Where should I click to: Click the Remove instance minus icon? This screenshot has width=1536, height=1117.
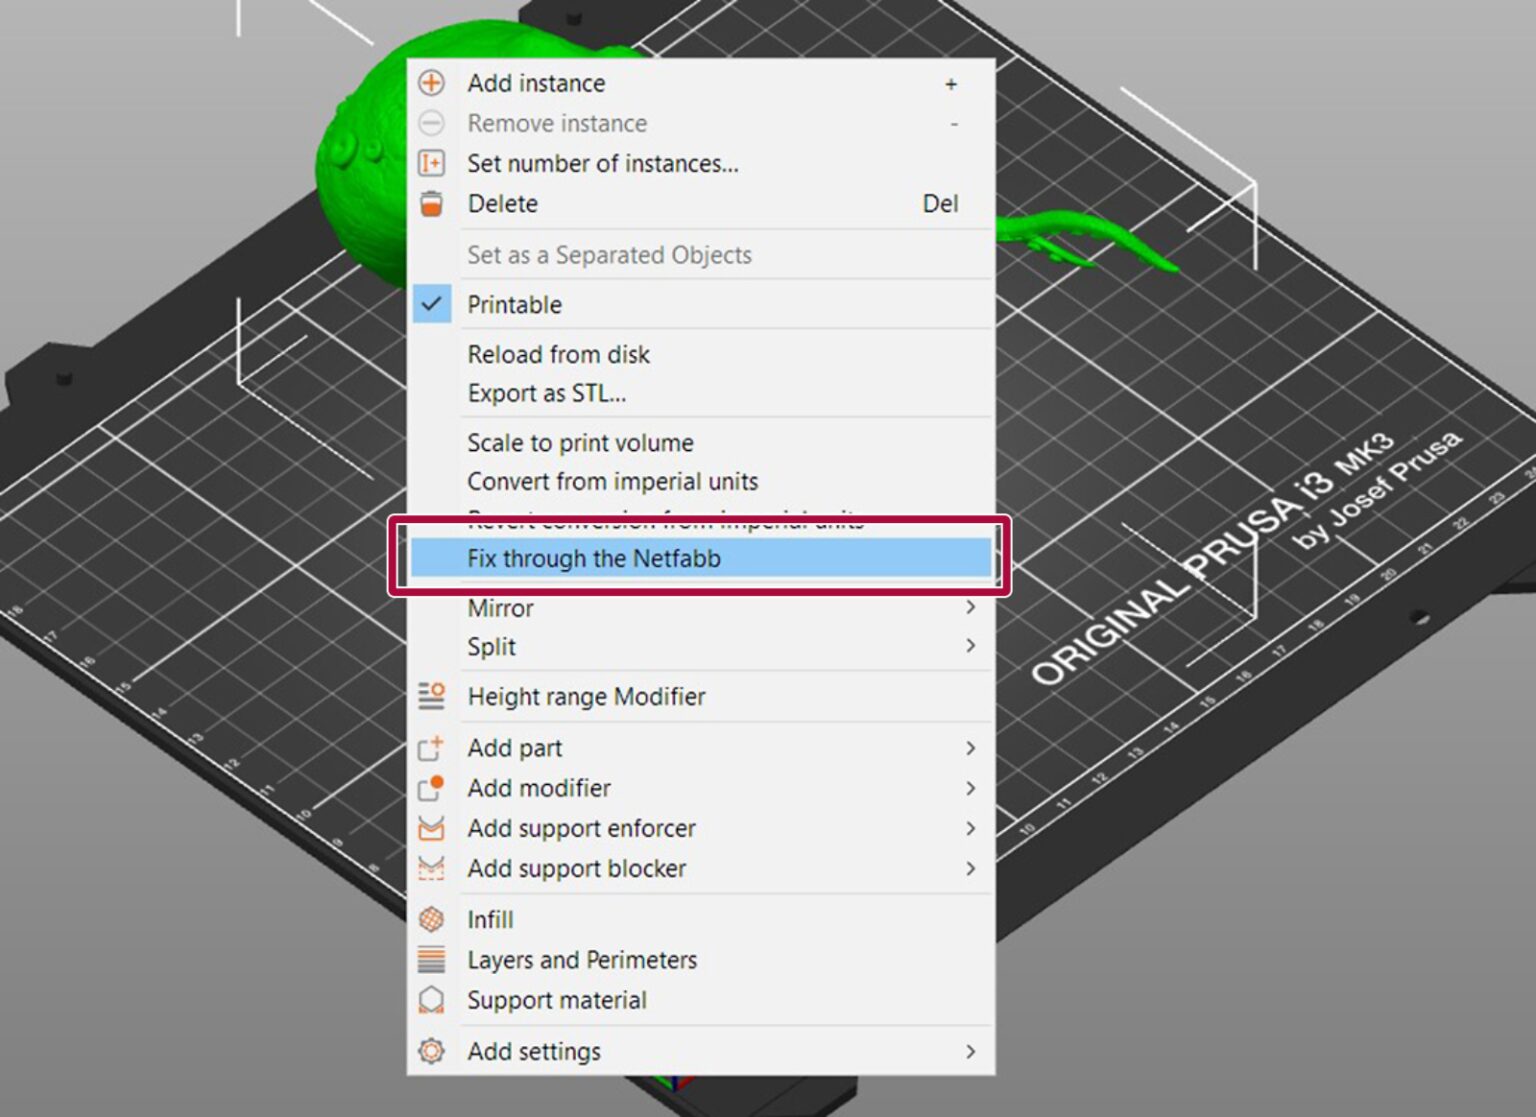click(431, 123)
